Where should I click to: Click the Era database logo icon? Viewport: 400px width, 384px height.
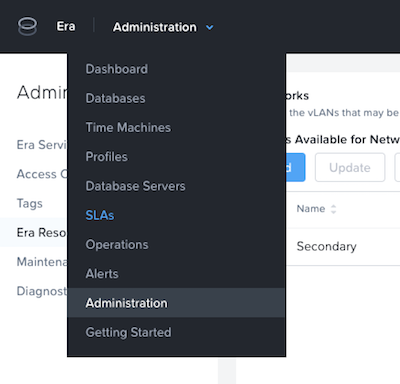pos(27,27)
